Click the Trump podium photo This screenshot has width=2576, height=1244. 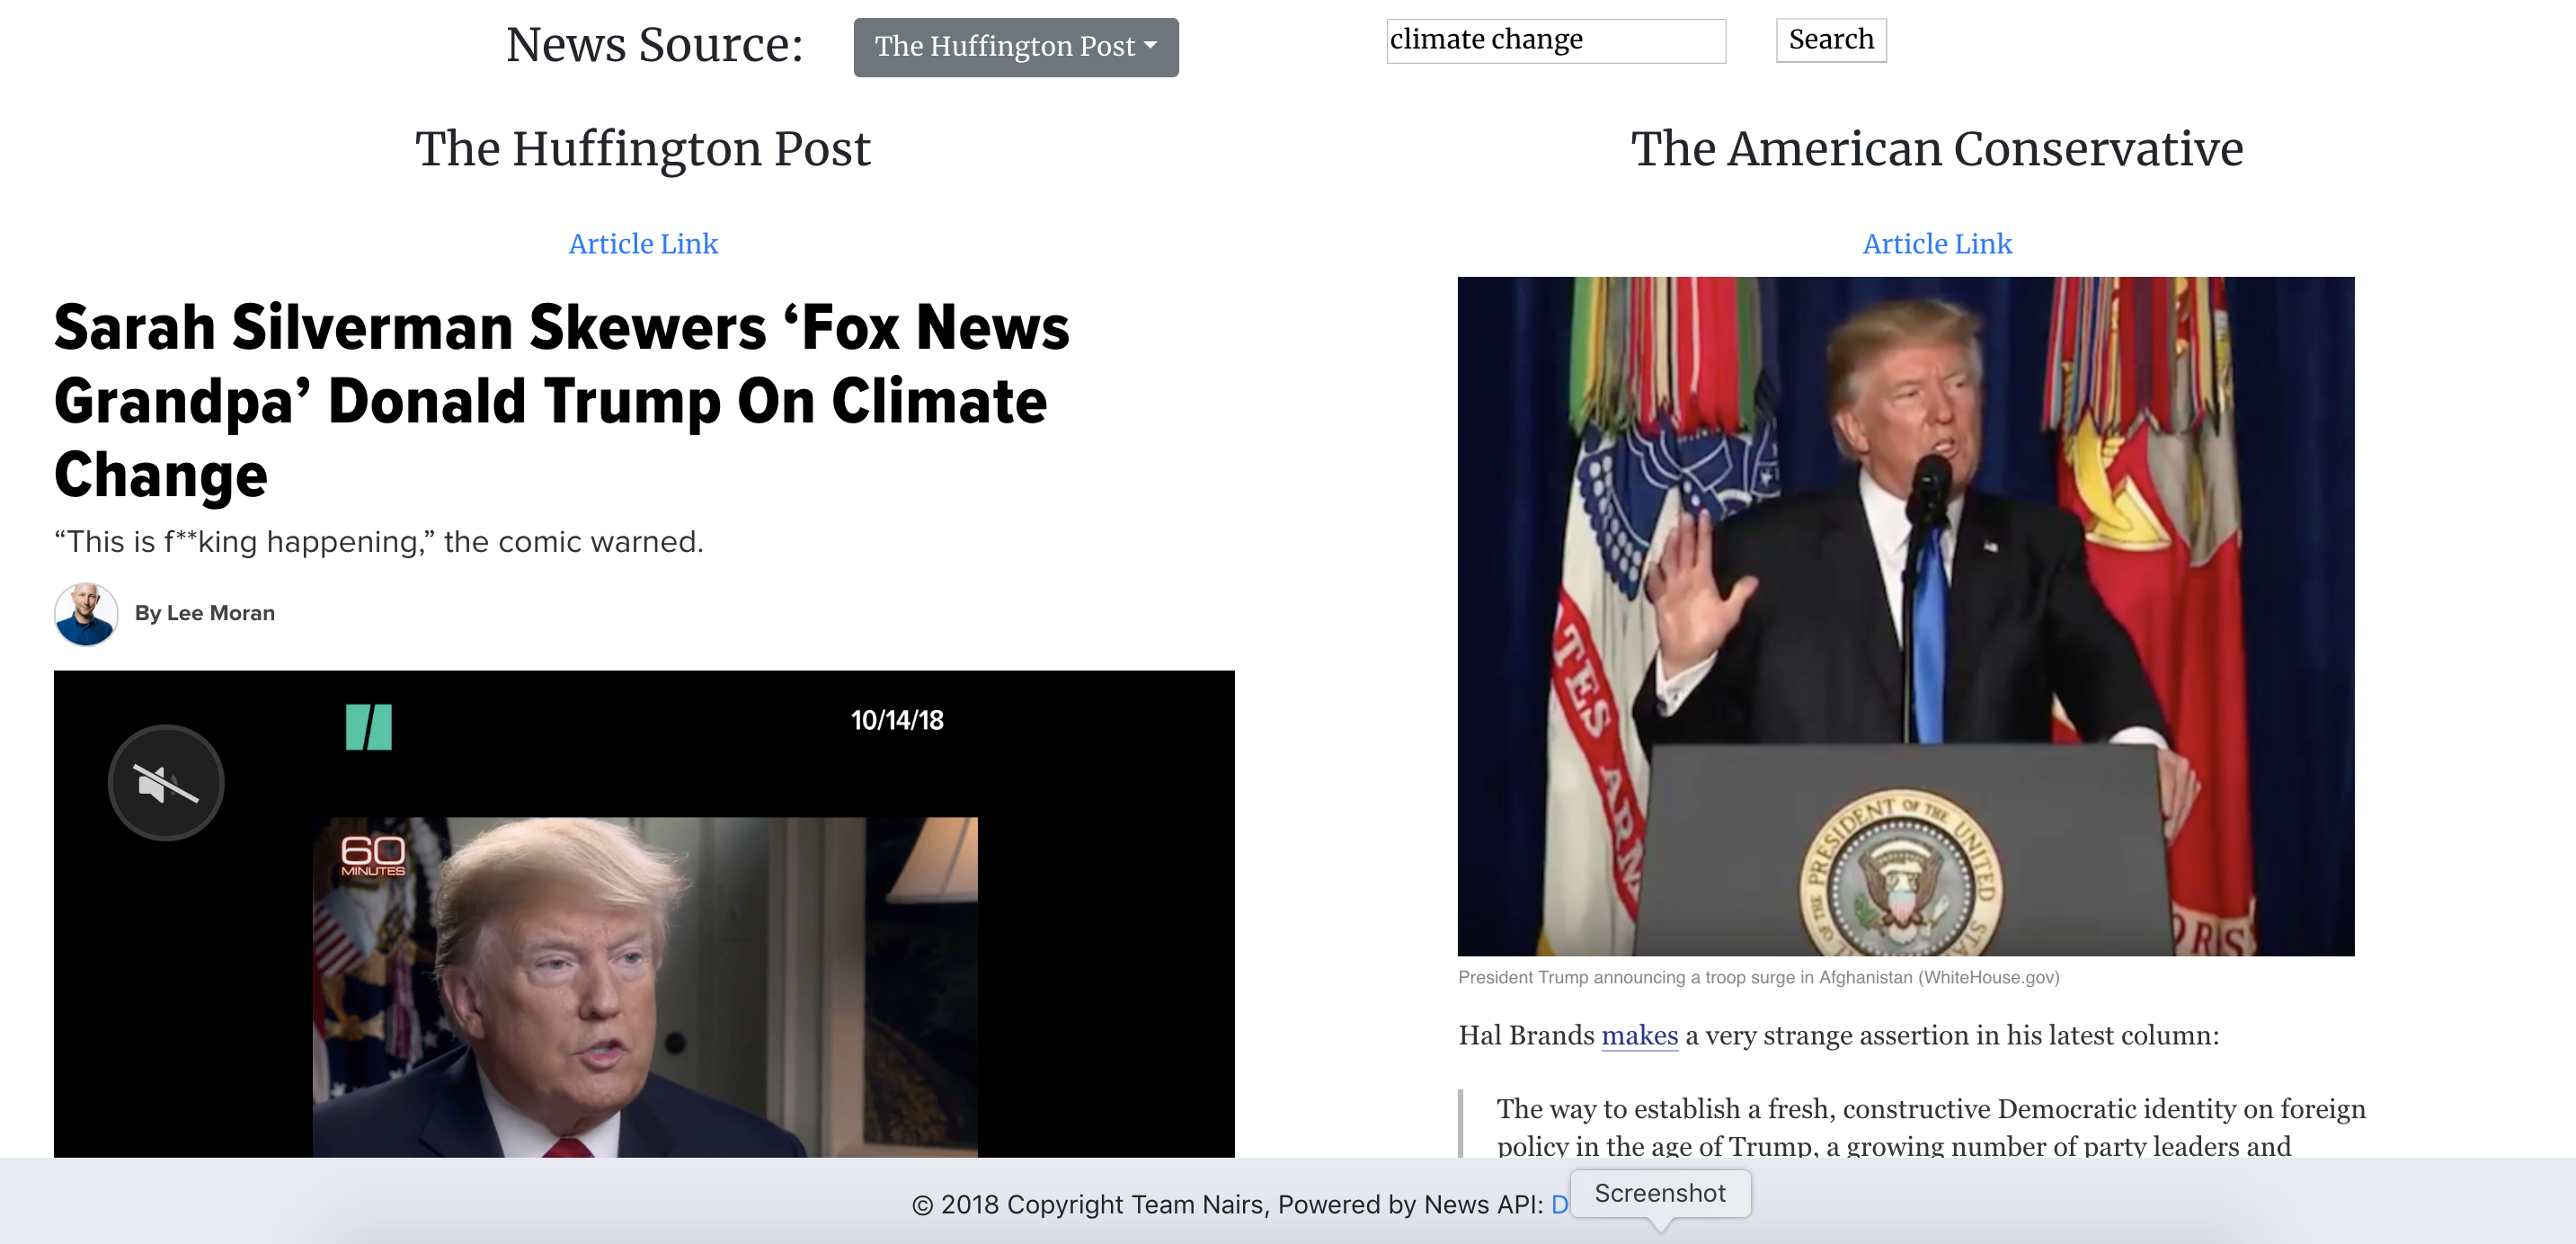pos(1905,615)
